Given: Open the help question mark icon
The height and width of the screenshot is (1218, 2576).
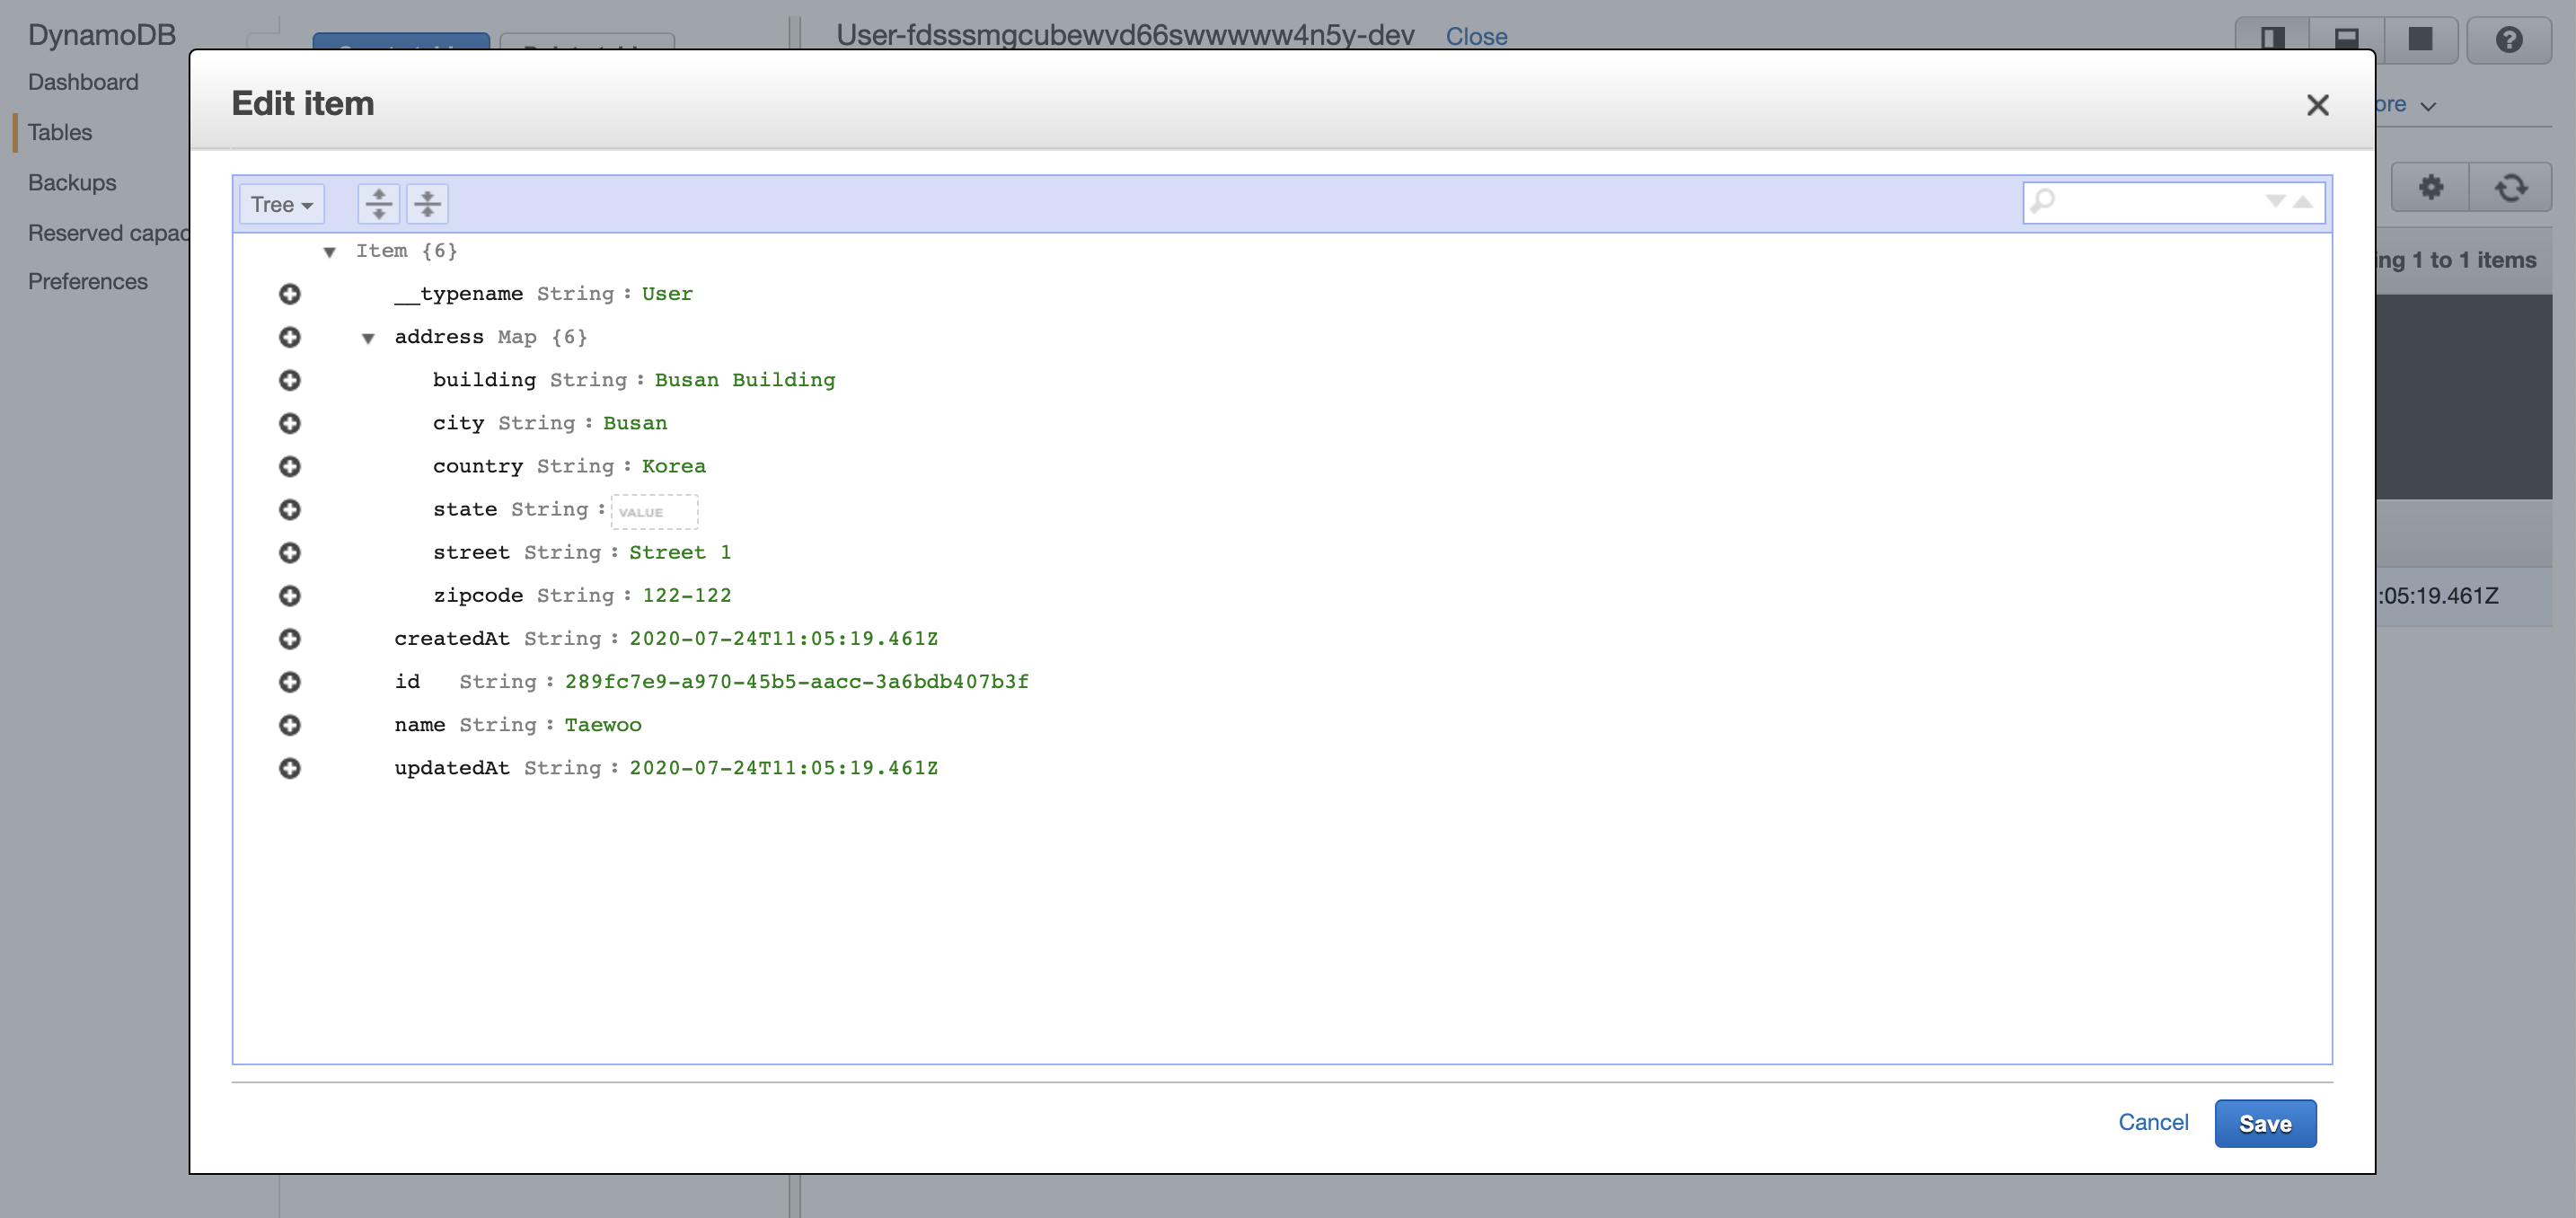Looking at the screenshot, I should [2509, 40].
